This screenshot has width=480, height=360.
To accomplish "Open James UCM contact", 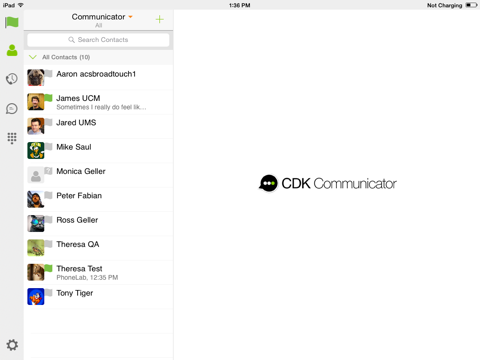I will click(99, 102).
